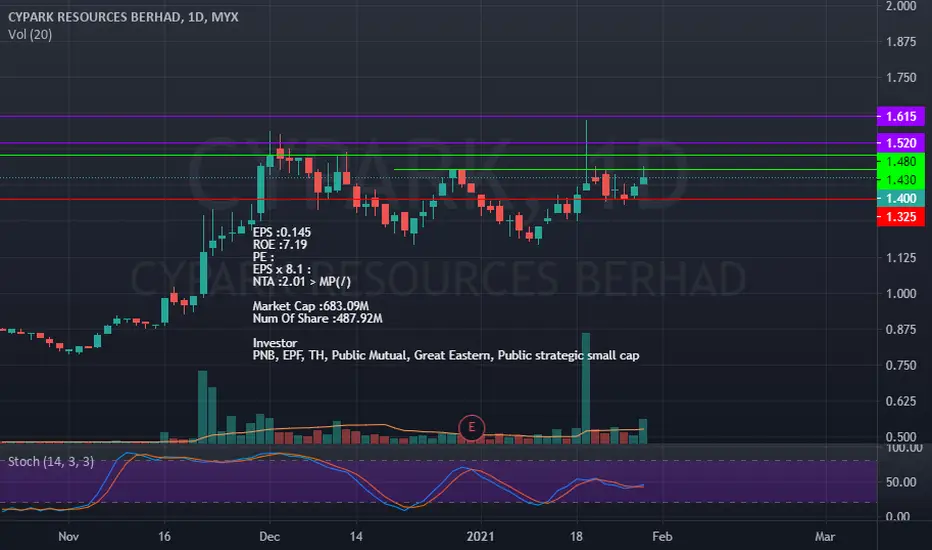Click the 'ROE :7.19' annotation line
This screenshot has height=550, width=932.
pyautogui.click(x=280, y=244)
